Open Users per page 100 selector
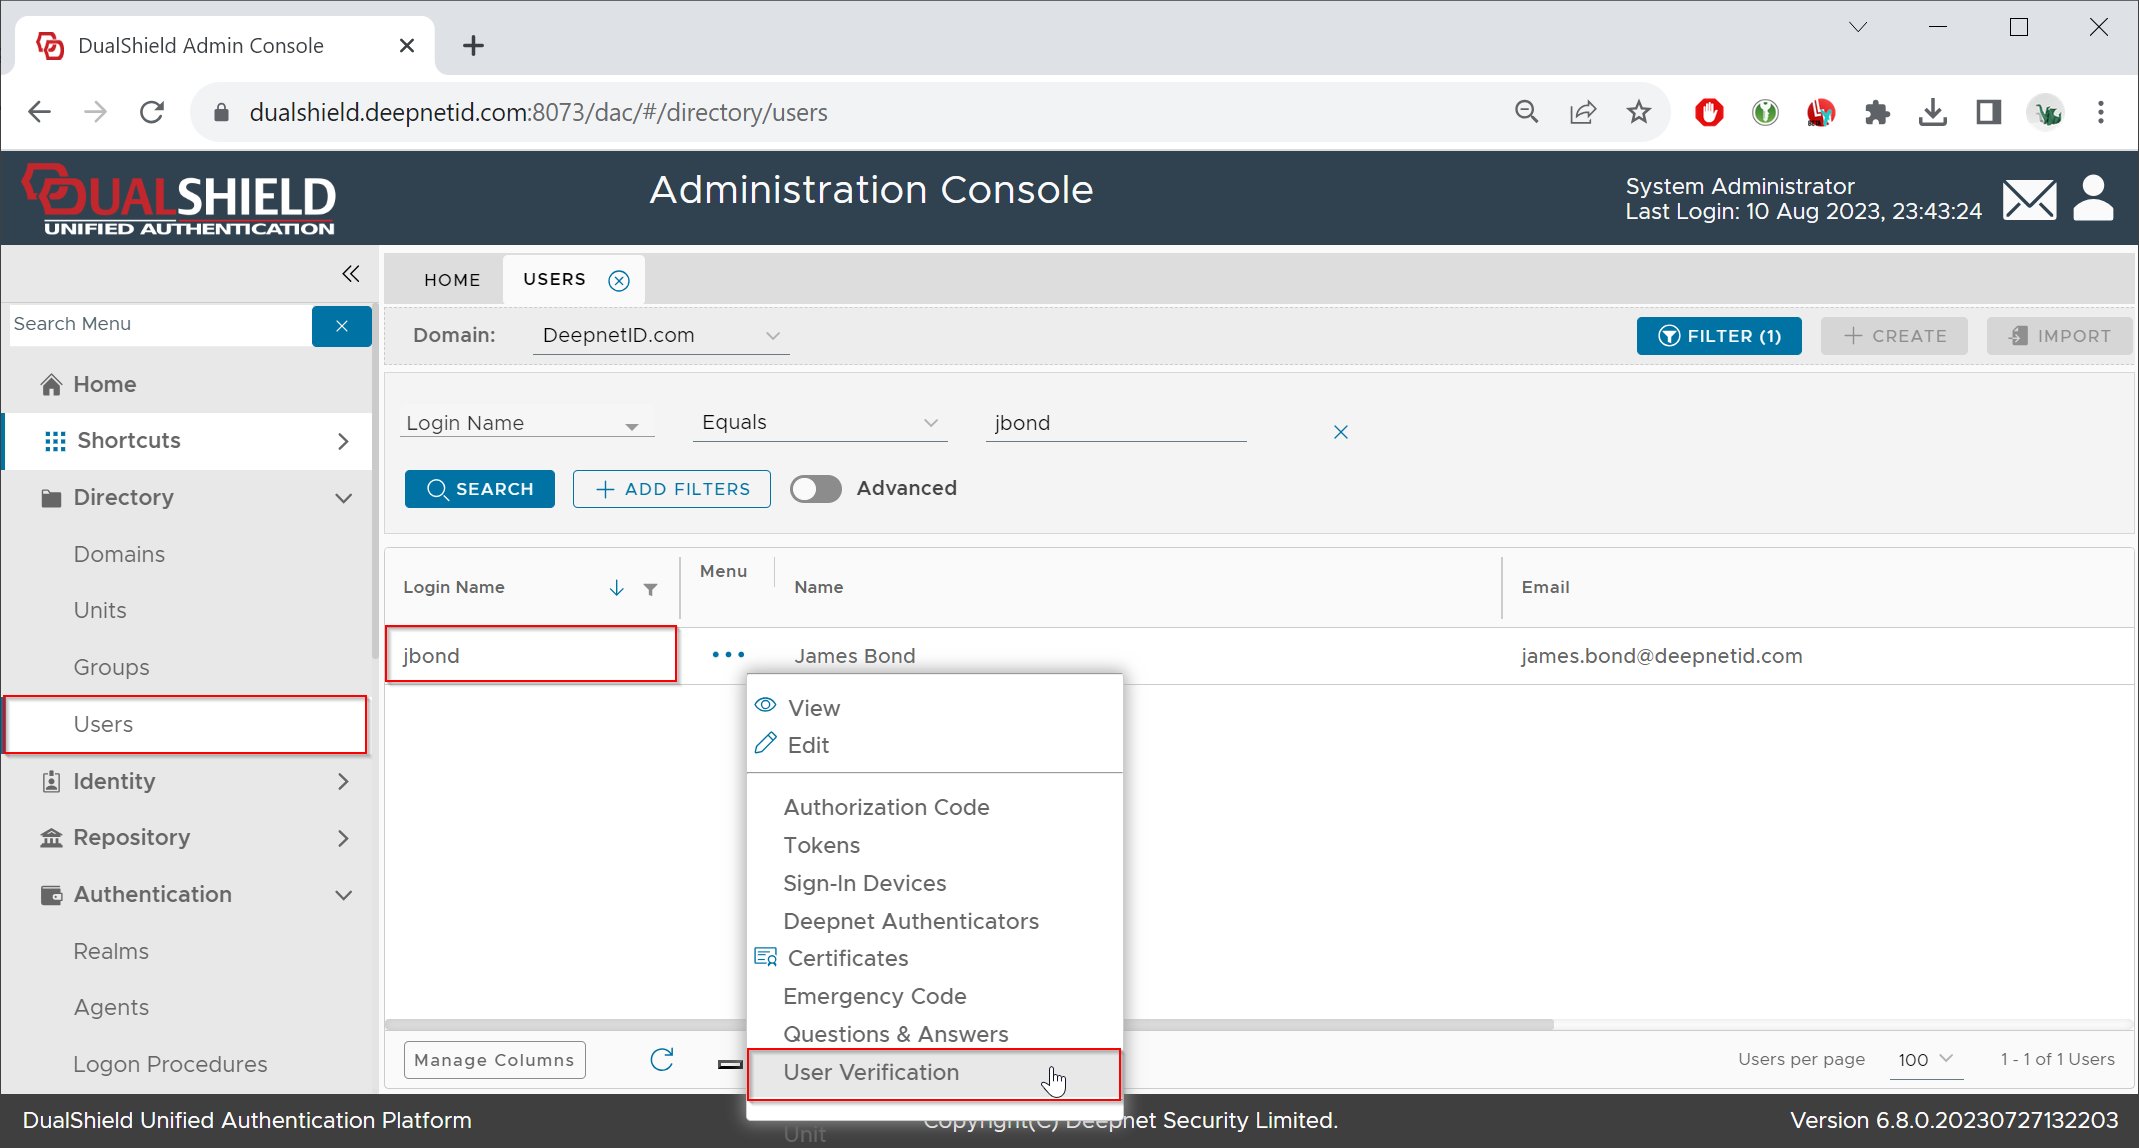 pos(1925,1059)
